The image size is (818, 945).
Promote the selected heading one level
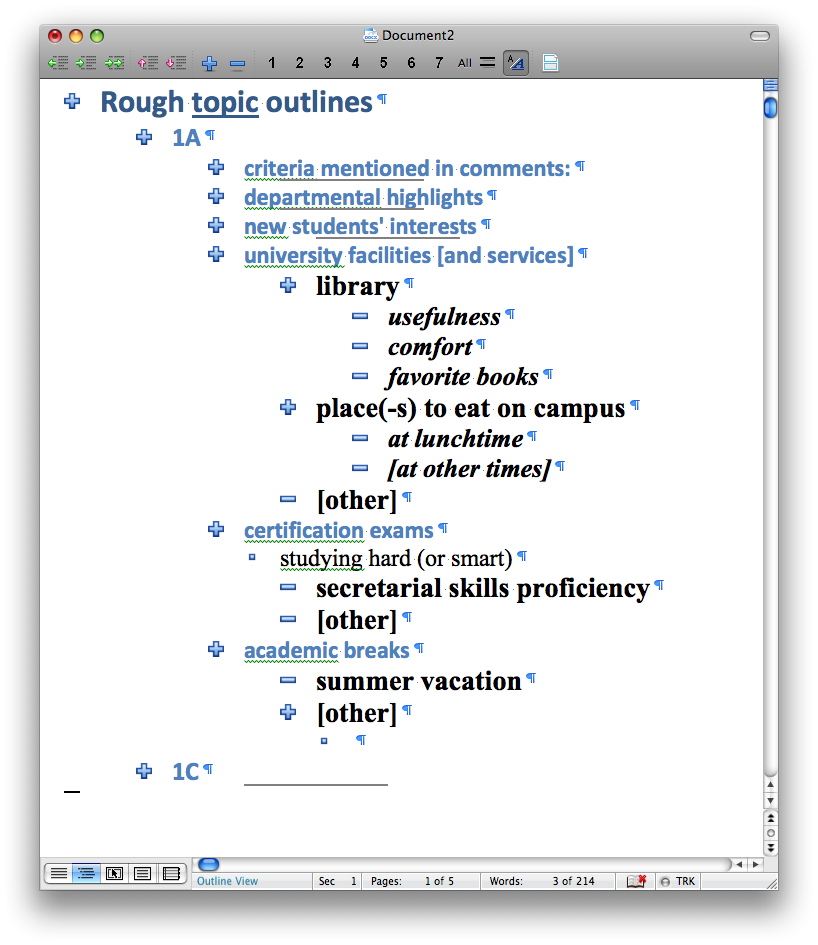(x=58, y=62)
